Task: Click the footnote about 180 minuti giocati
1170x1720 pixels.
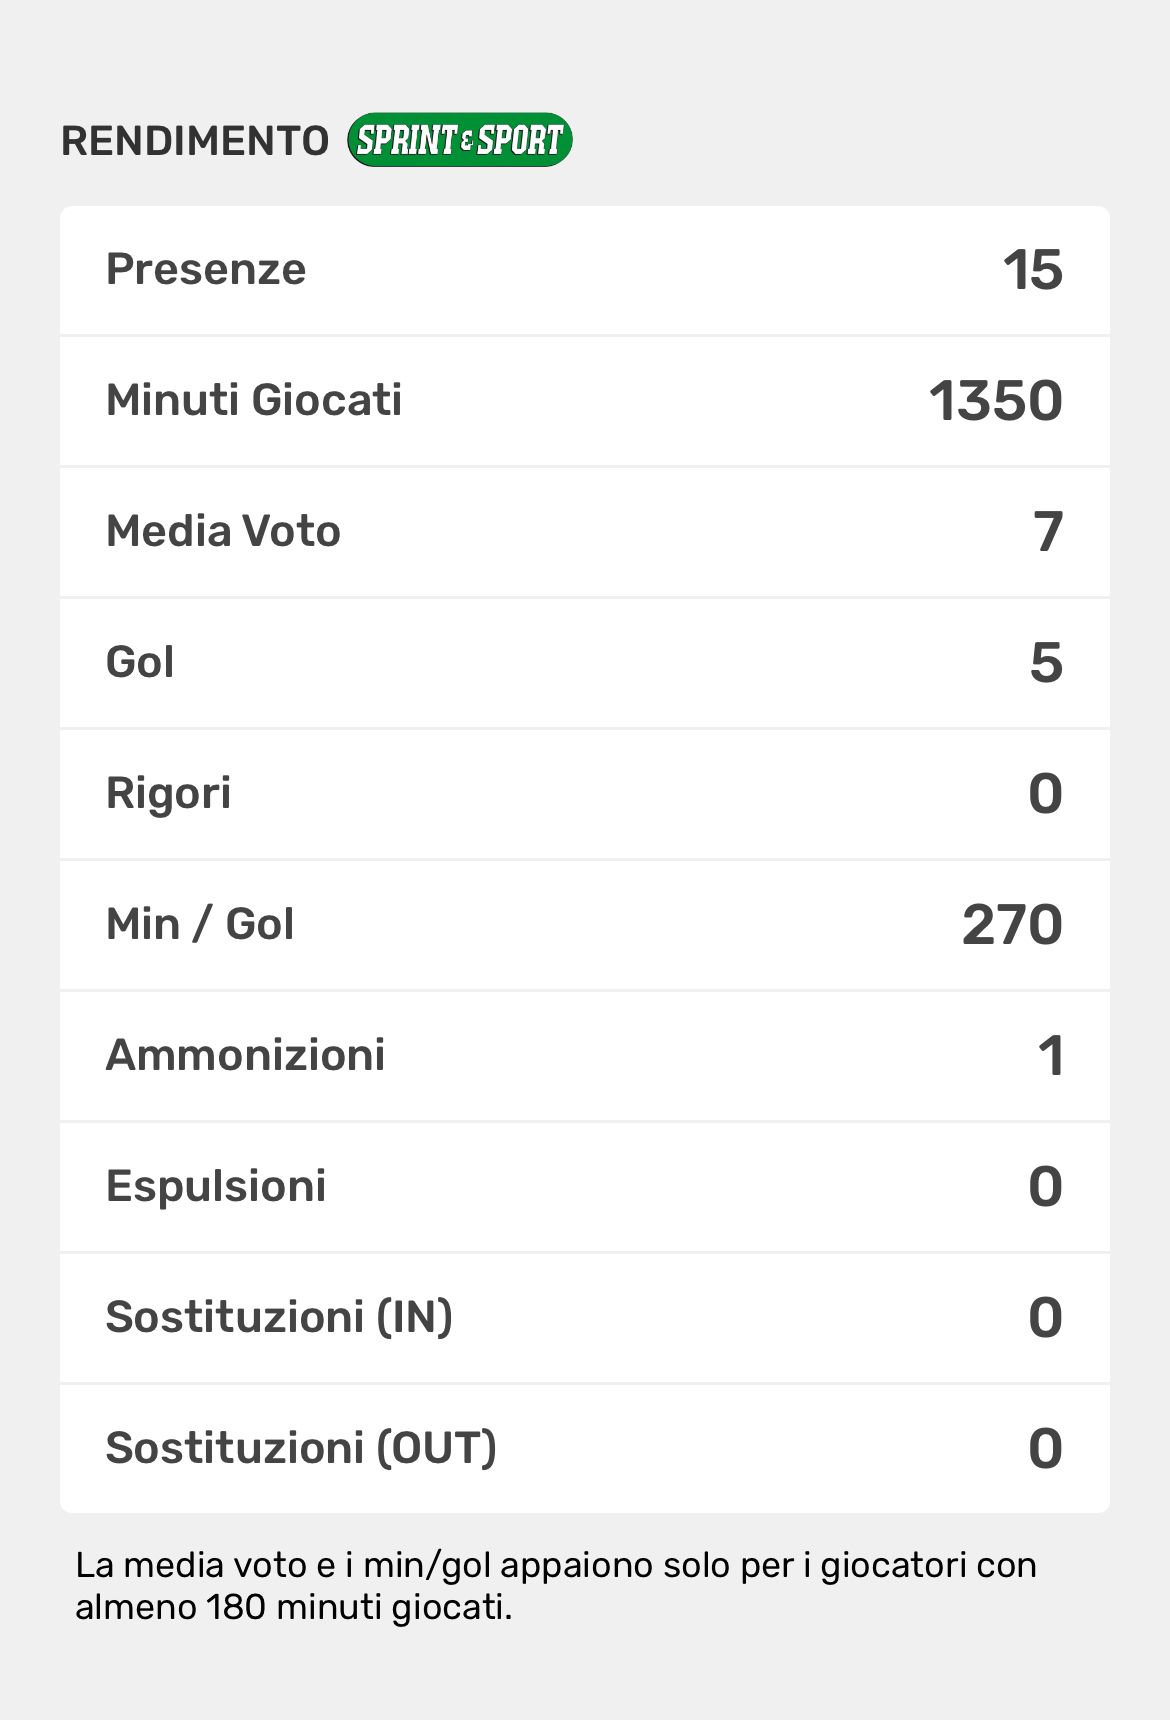Action: 555,1586
